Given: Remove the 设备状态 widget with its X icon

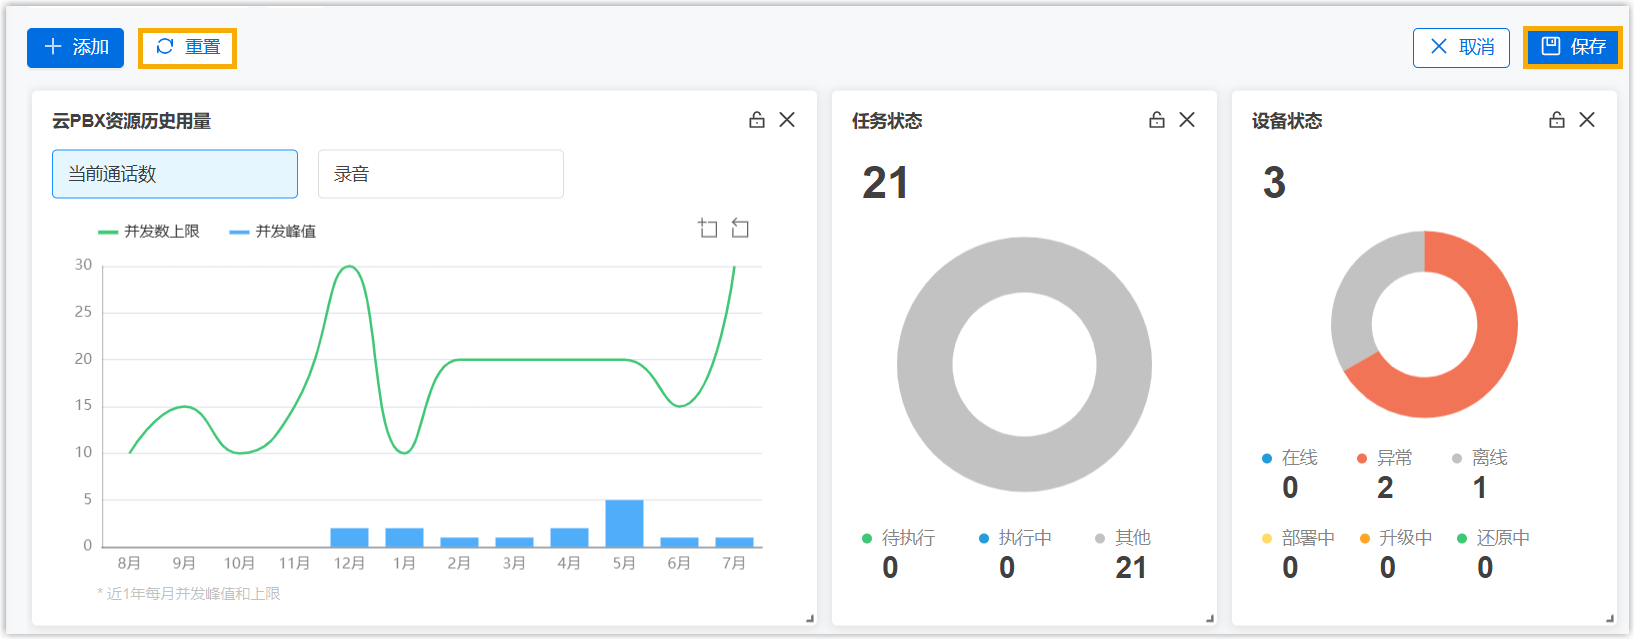Looking at the screenshot, I should pyautogui.click(x=1587, y=120).
